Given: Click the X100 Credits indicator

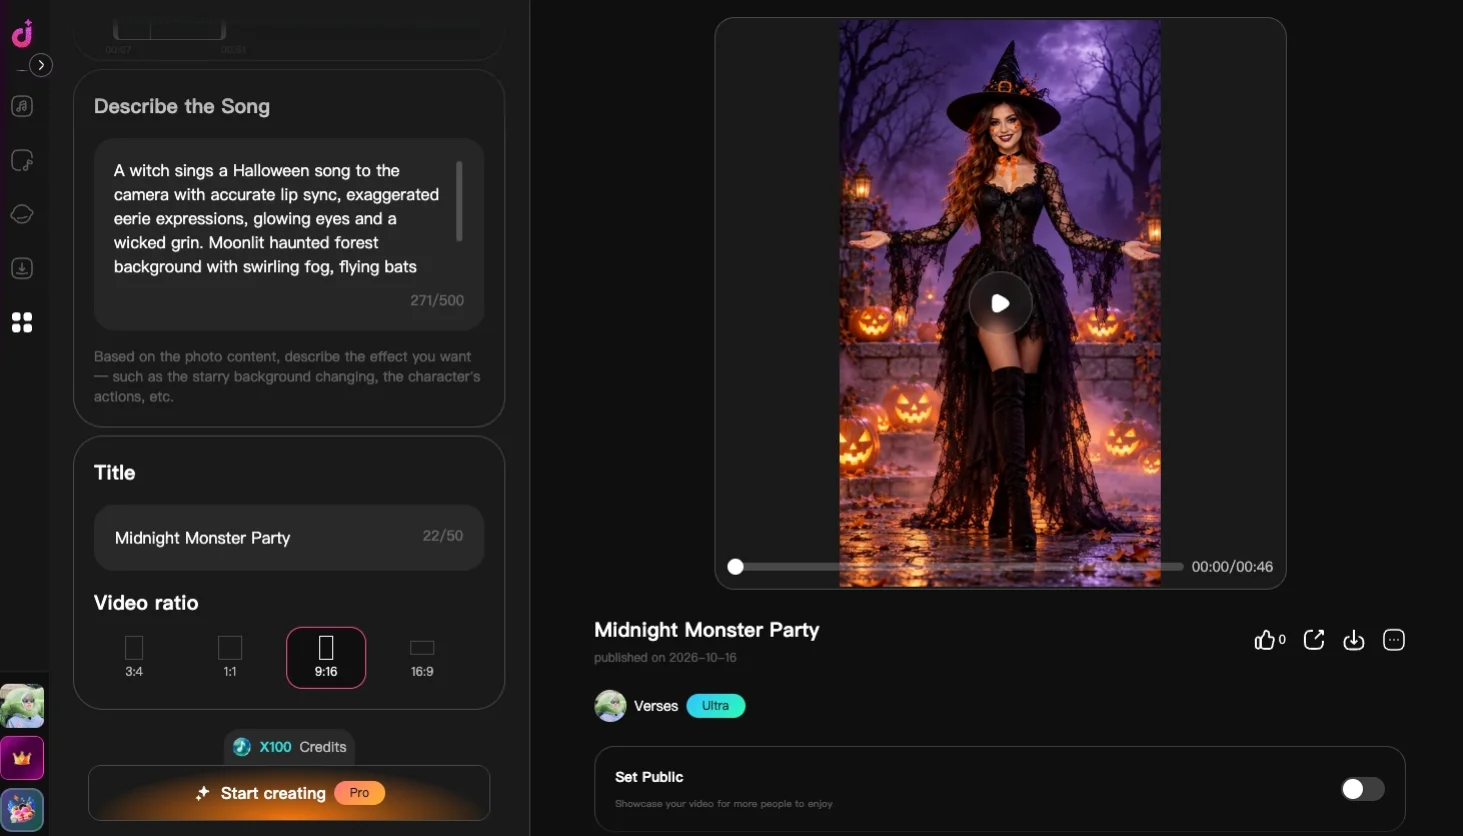Looking at the screenshot, I should pos(289,747).
